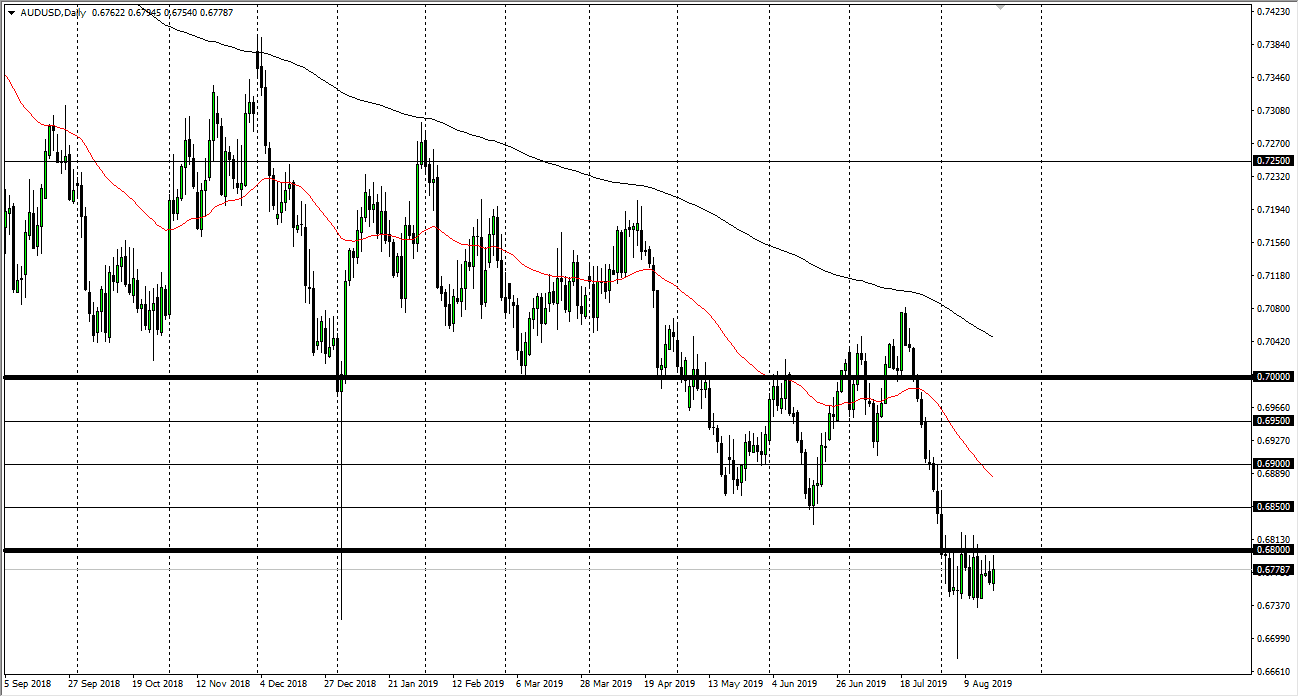The image size is (1299, 697).
Task: Click the 5 Sep 2018 date label
Action: [30, 684]
